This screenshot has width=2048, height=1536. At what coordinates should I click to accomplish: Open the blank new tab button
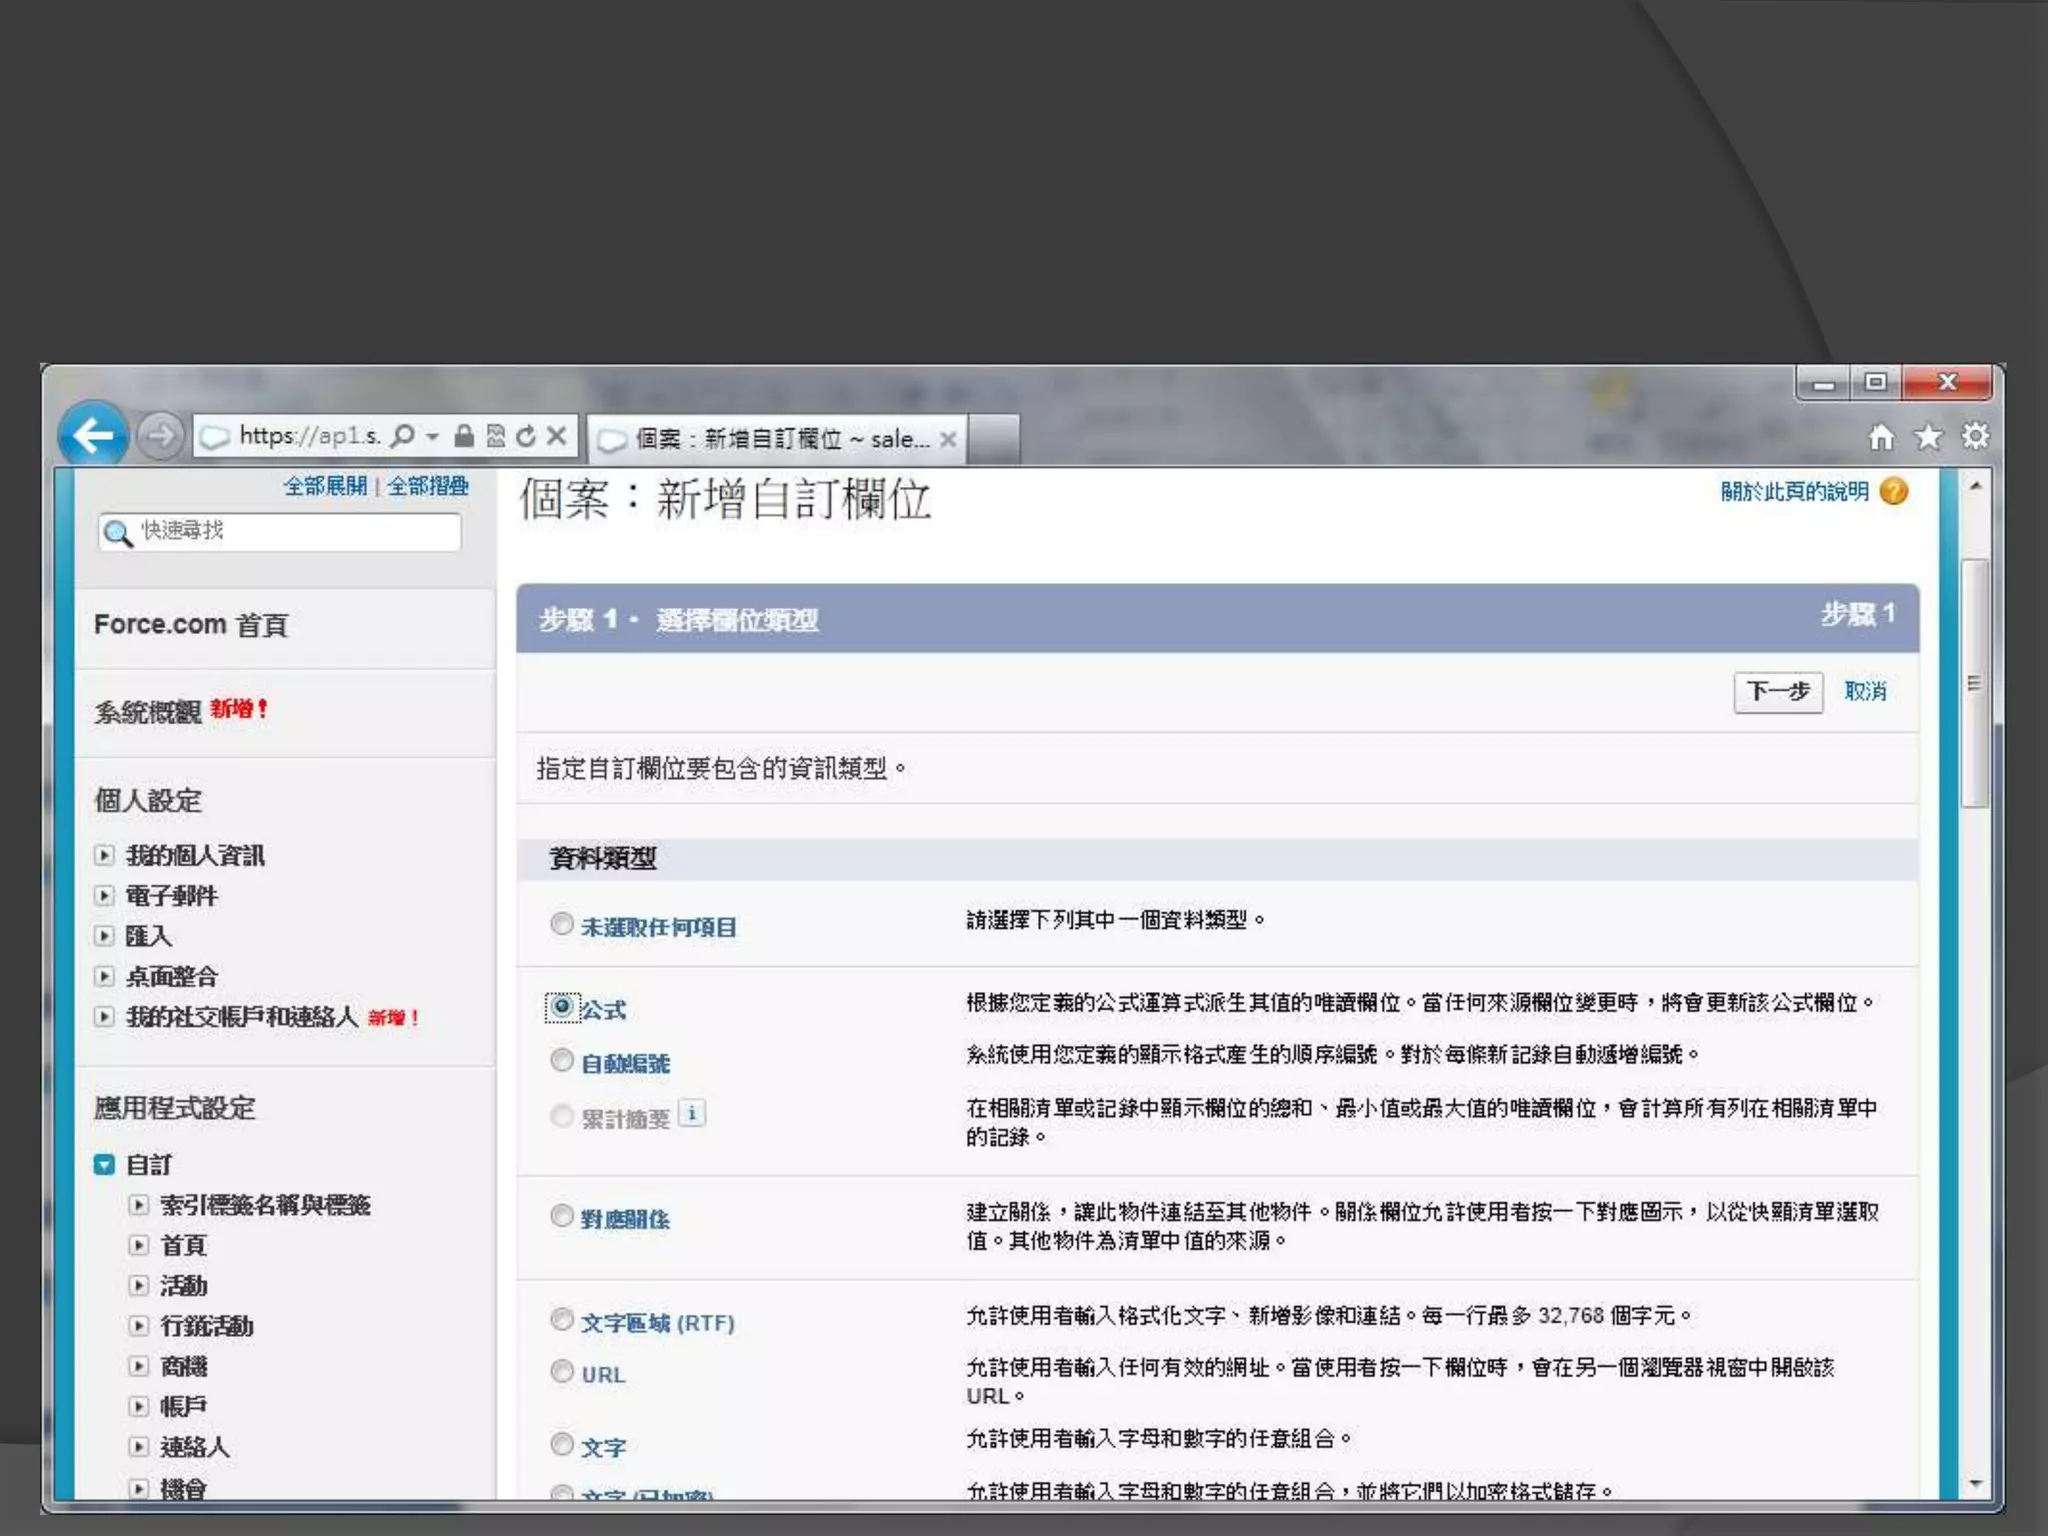pyautogui.click(x=994, y=439)
